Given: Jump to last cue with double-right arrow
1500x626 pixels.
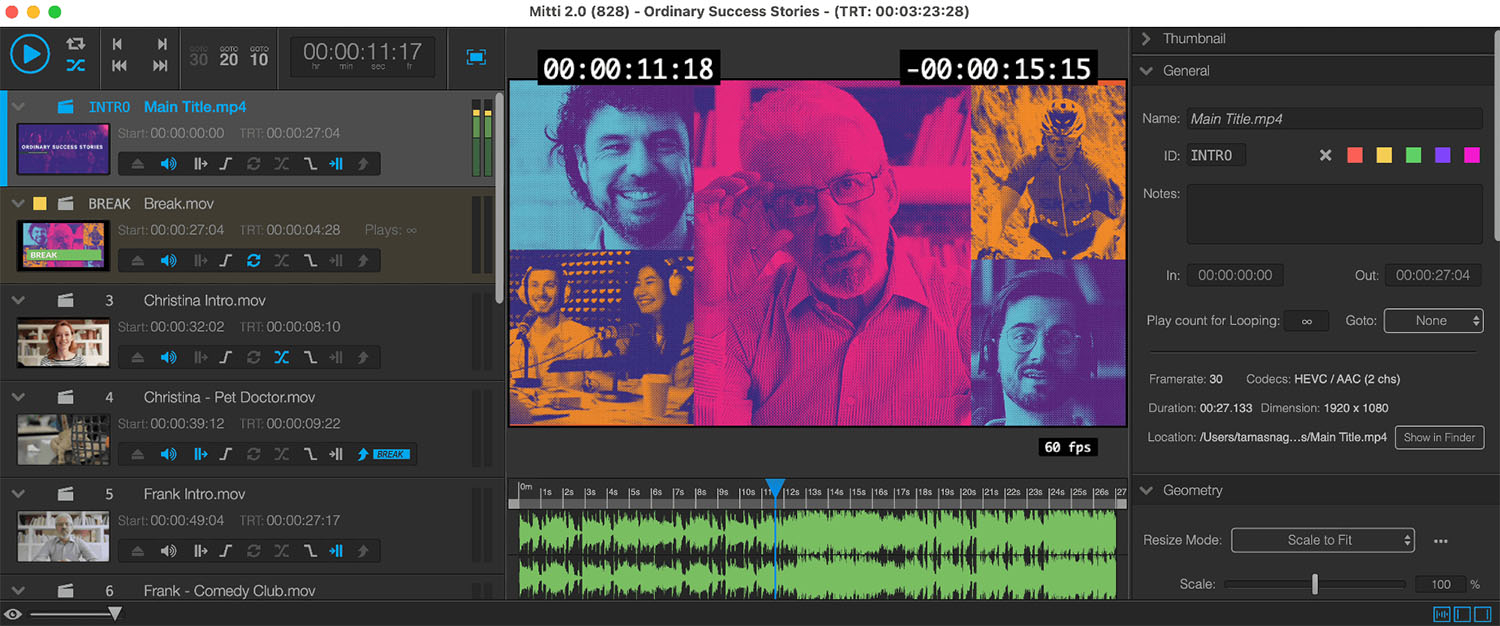Looking at the screenshot, I should 160,66.
